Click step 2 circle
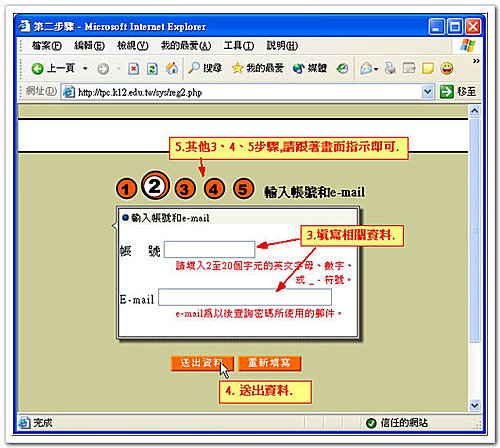The height and width of the screenshot is (448, 500). click(x=155, y=185)
